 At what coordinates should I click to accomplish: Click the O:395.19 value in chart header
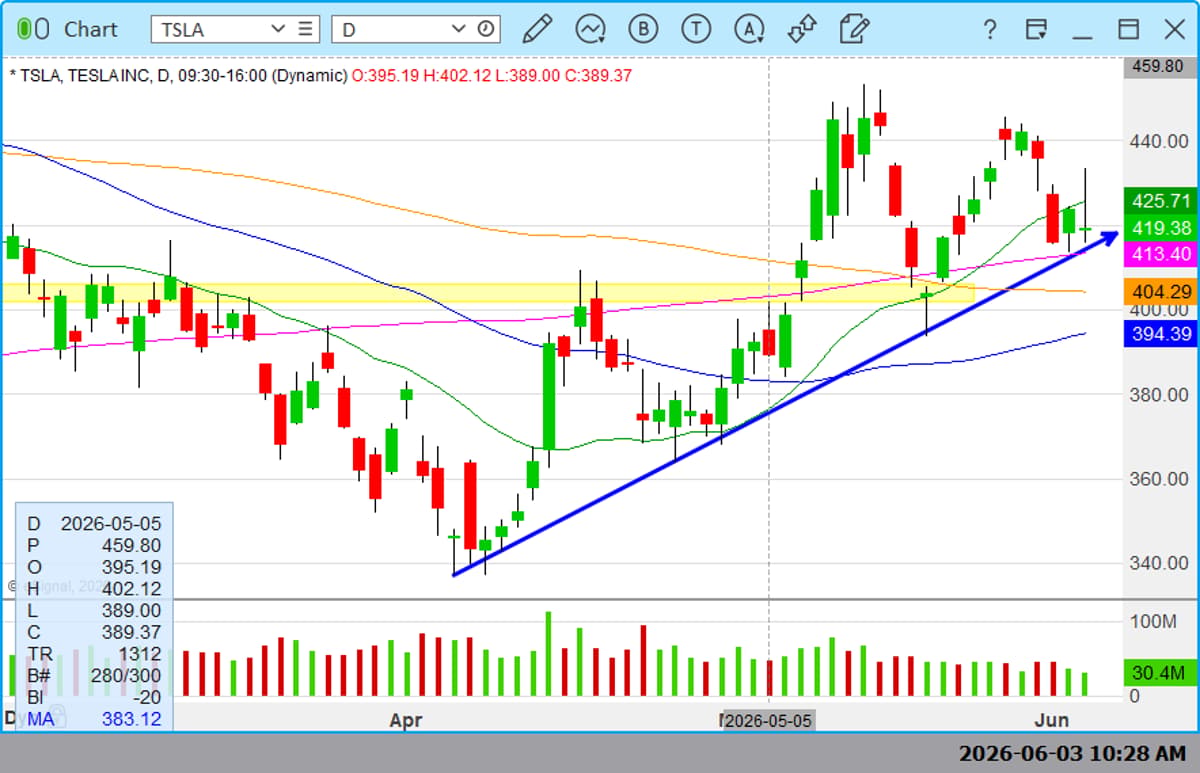click(x=385, y=75)
